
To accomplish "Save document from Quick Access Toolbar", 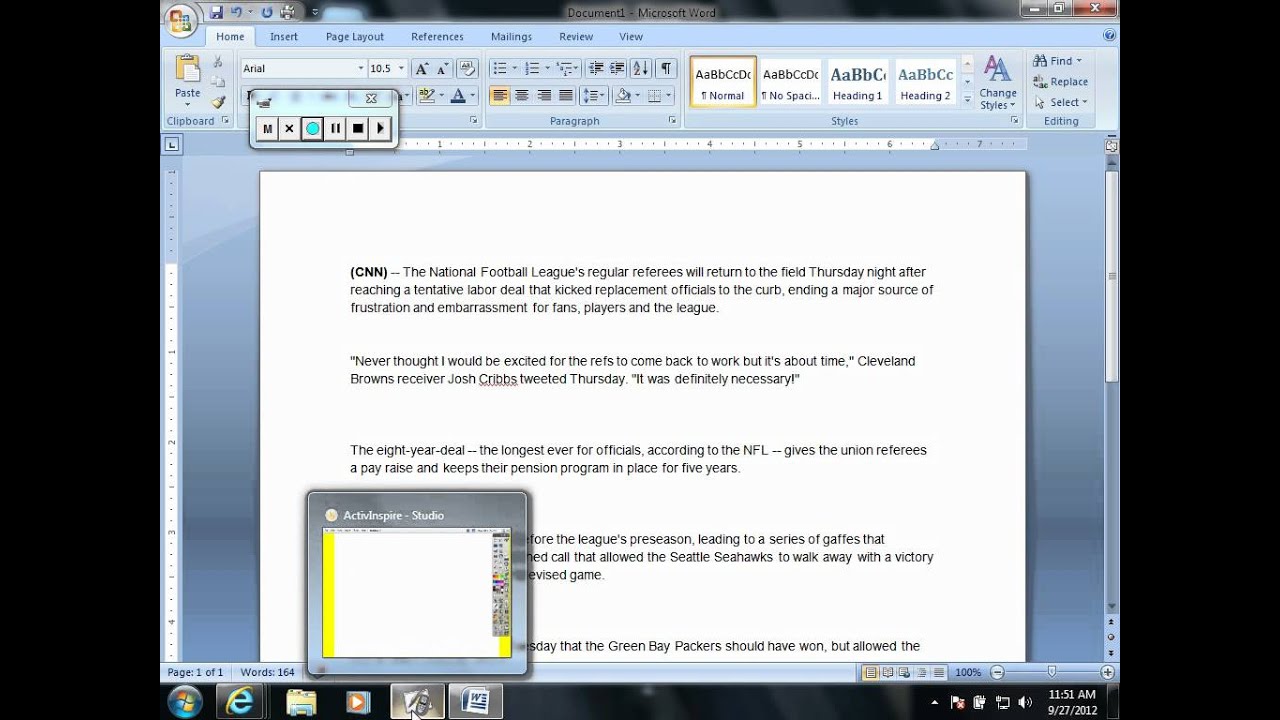I will coord(216,12).
